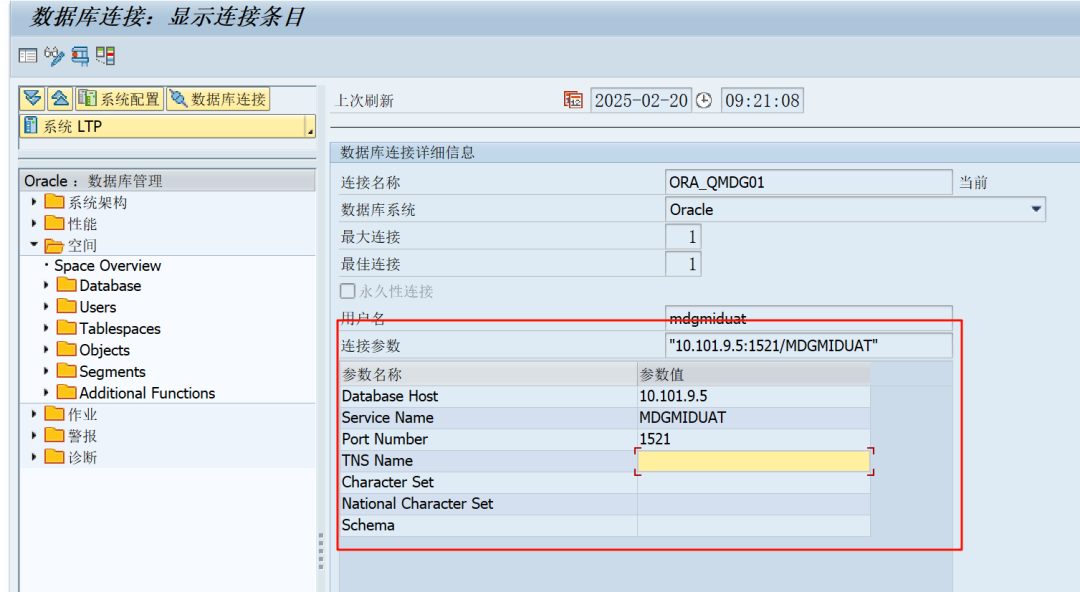
Task: Click the refresh time field 09:21:08
Action: pyautogui.click(x=762, y=101)
